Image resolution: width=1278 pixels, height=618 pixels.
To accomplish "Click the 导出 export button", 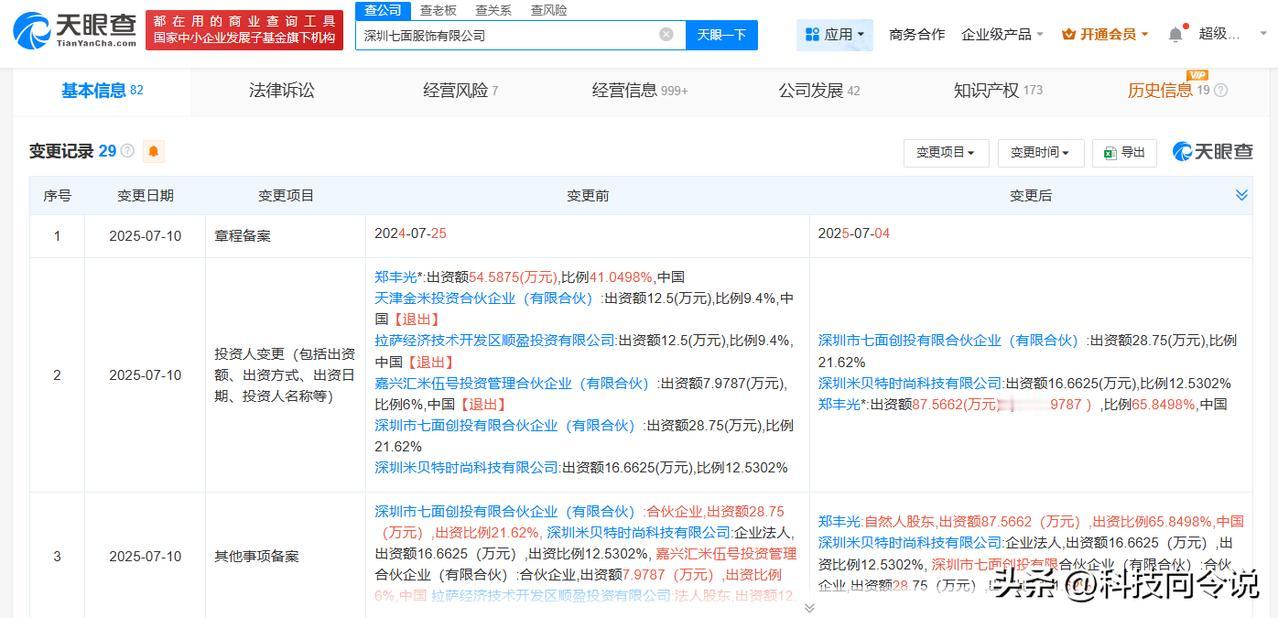I will pos(1124,153).
